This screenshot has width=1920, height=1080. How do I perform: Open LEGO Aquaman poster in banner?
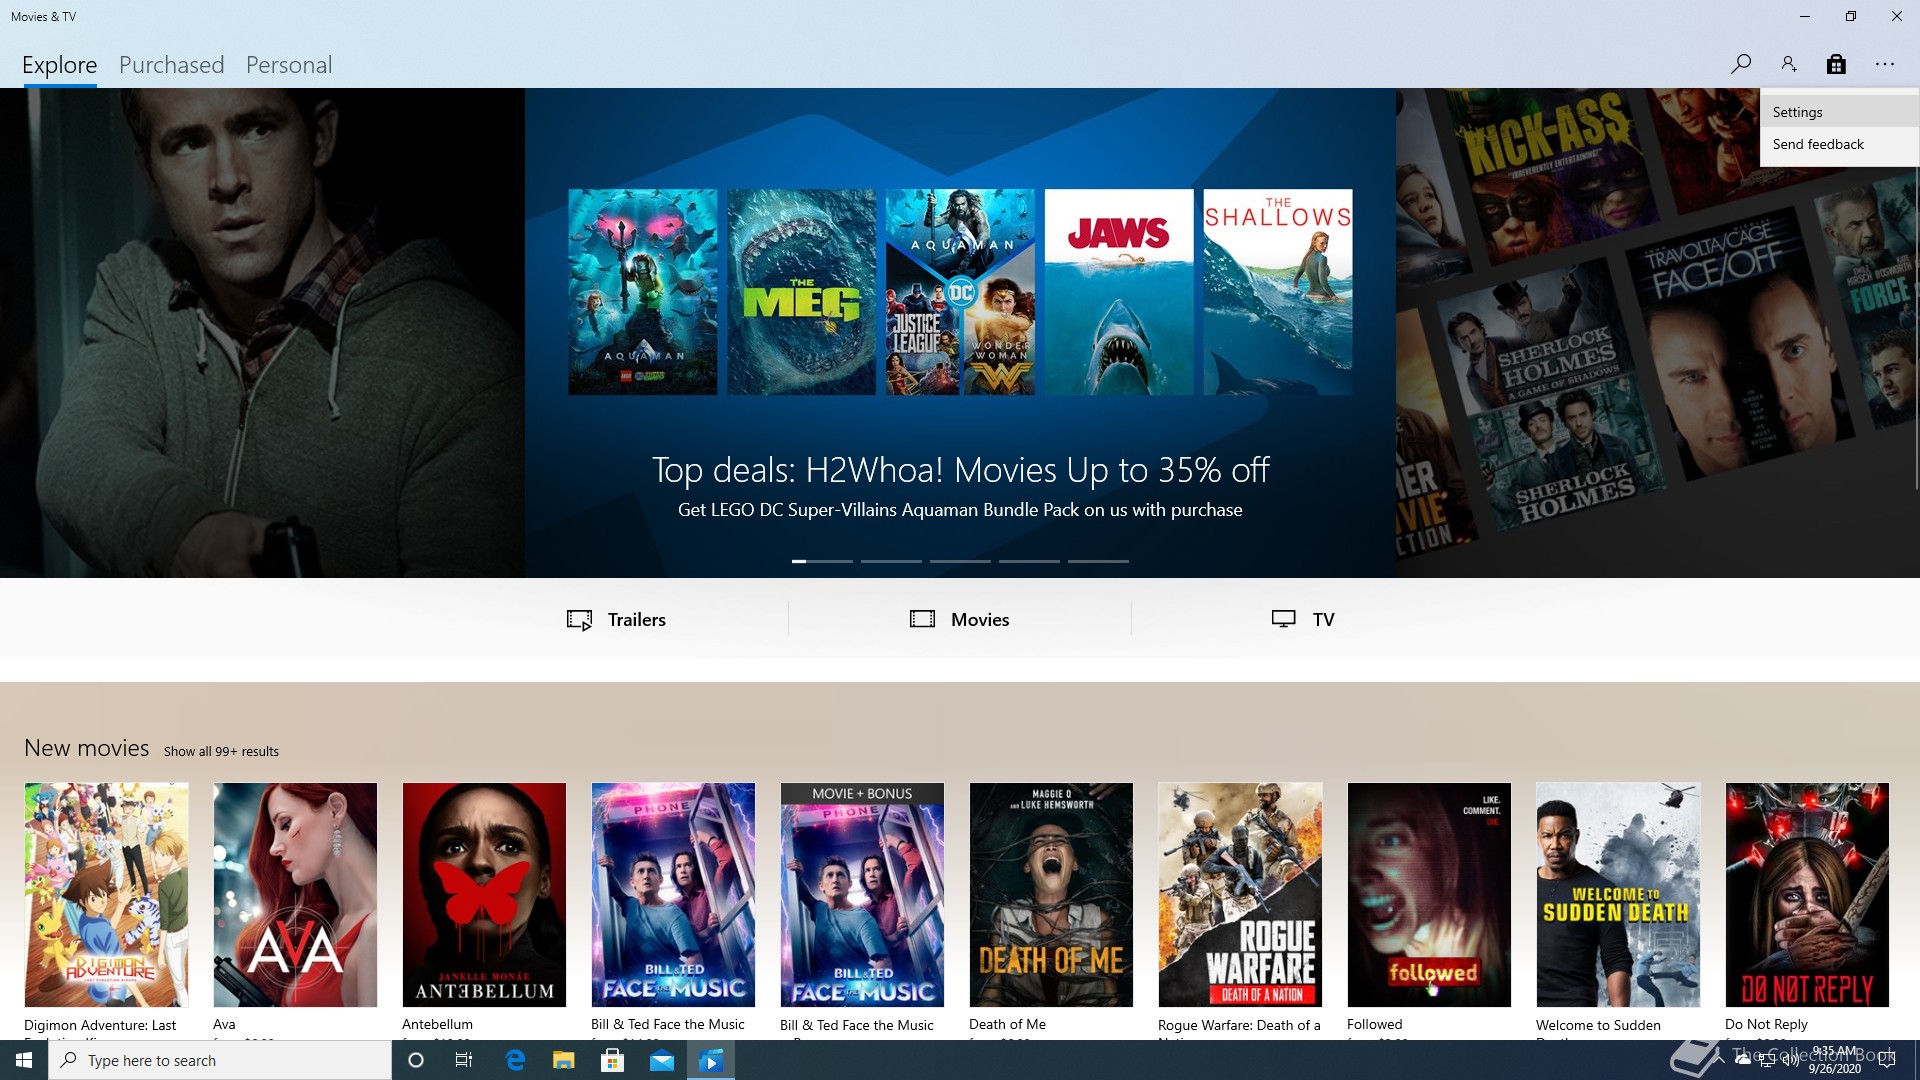pyautogui.click(x=642, y=292)
